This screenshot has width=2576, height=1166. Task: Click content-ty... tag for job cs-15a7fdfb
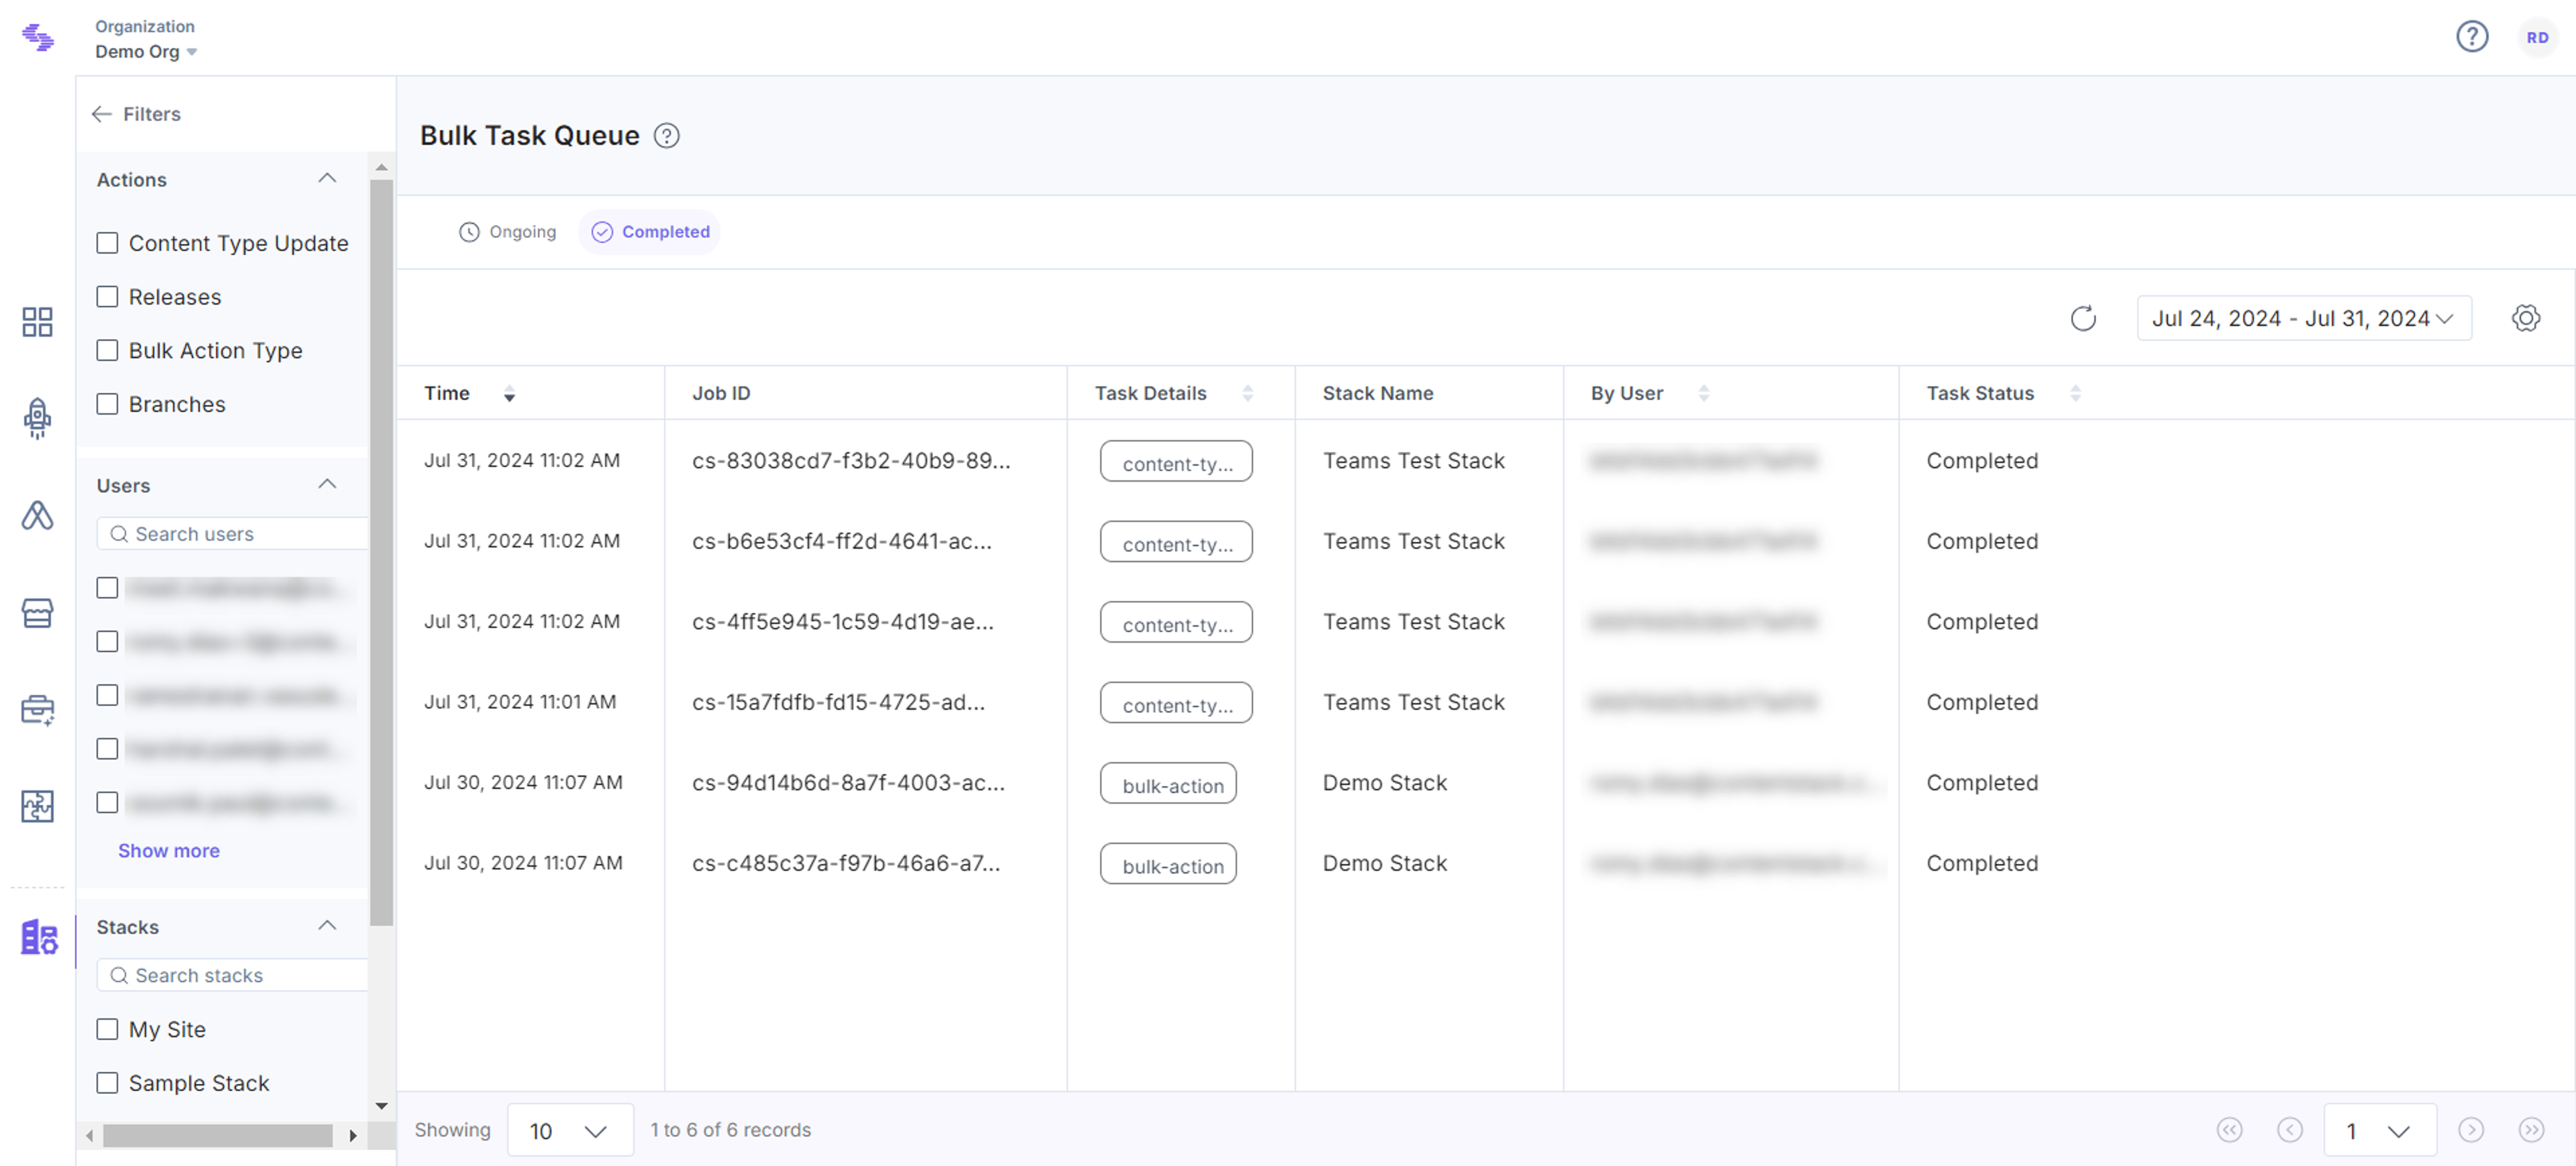point(1176,703)
